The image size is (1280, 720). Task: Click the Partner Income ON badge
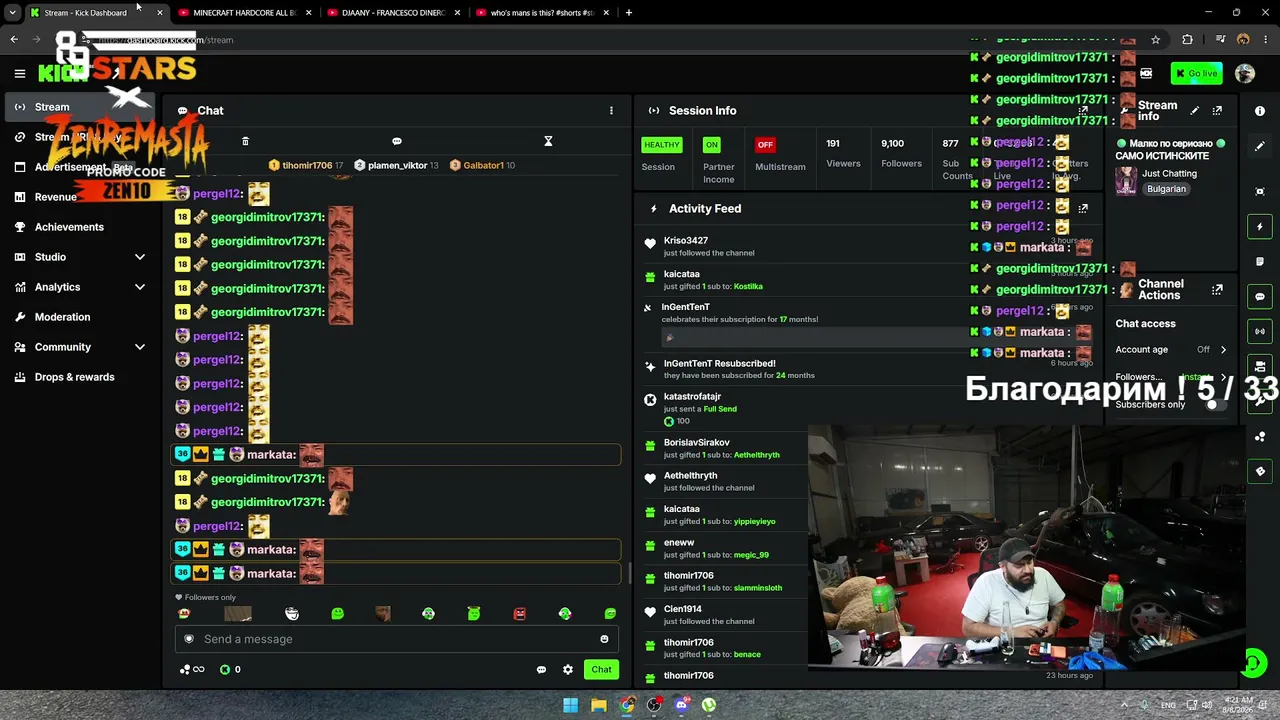[711, 145]
